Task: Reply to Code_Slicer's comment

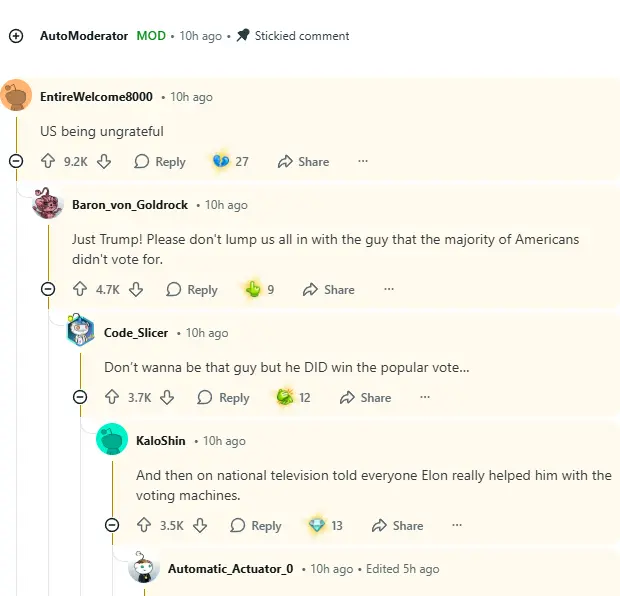Action: [x=223, y=397]
